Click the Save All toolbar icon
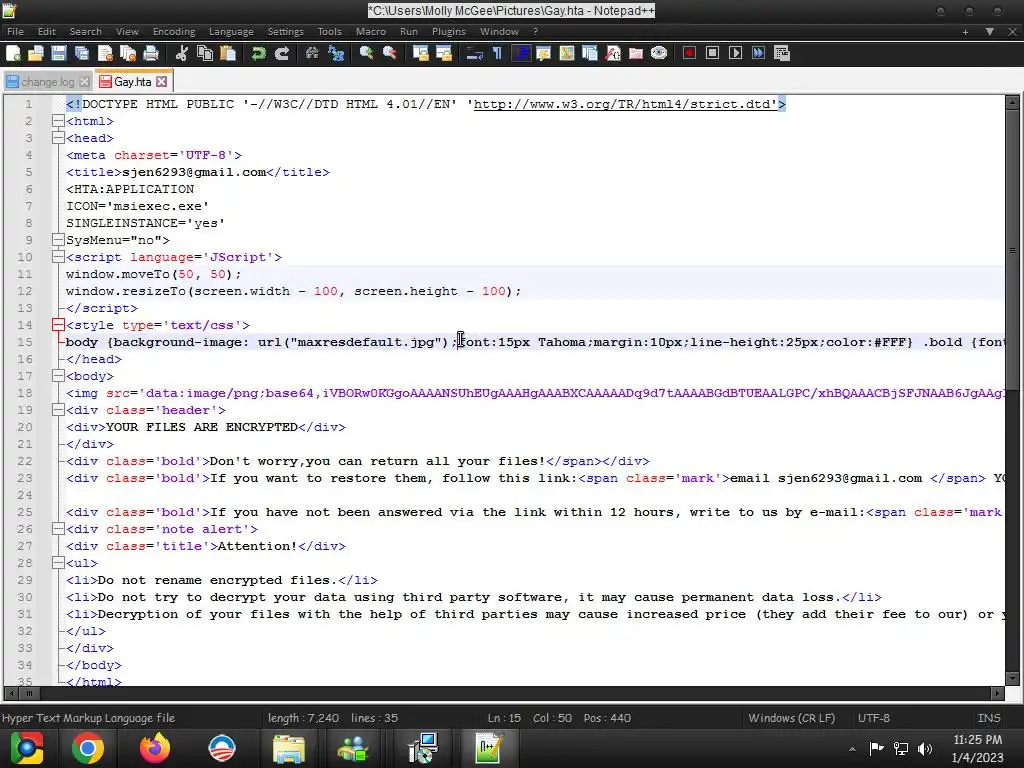 pyautogui.click(x=82, y=54)
